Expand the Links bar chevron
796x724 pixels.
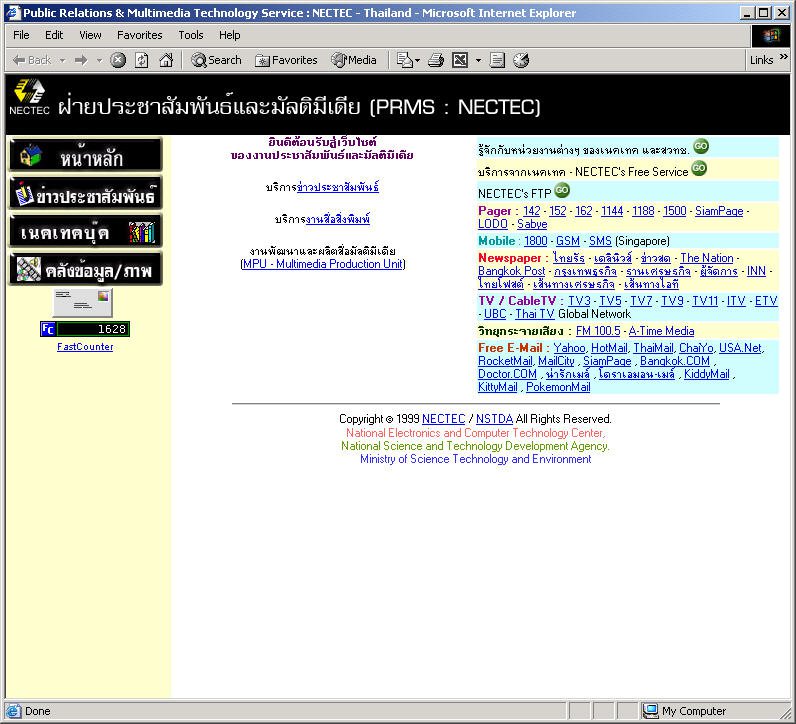784,60
